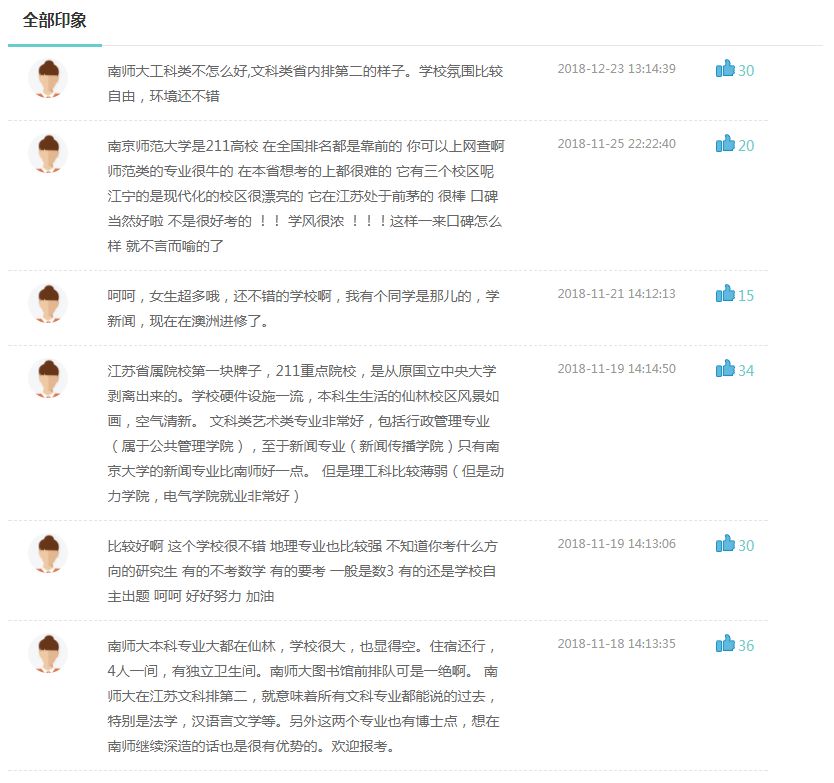The height and width of the screenshot is (783, 834).
Task: Like the review dated 2018-11-19 14:13:06
Action: click(x=725, y=544)
